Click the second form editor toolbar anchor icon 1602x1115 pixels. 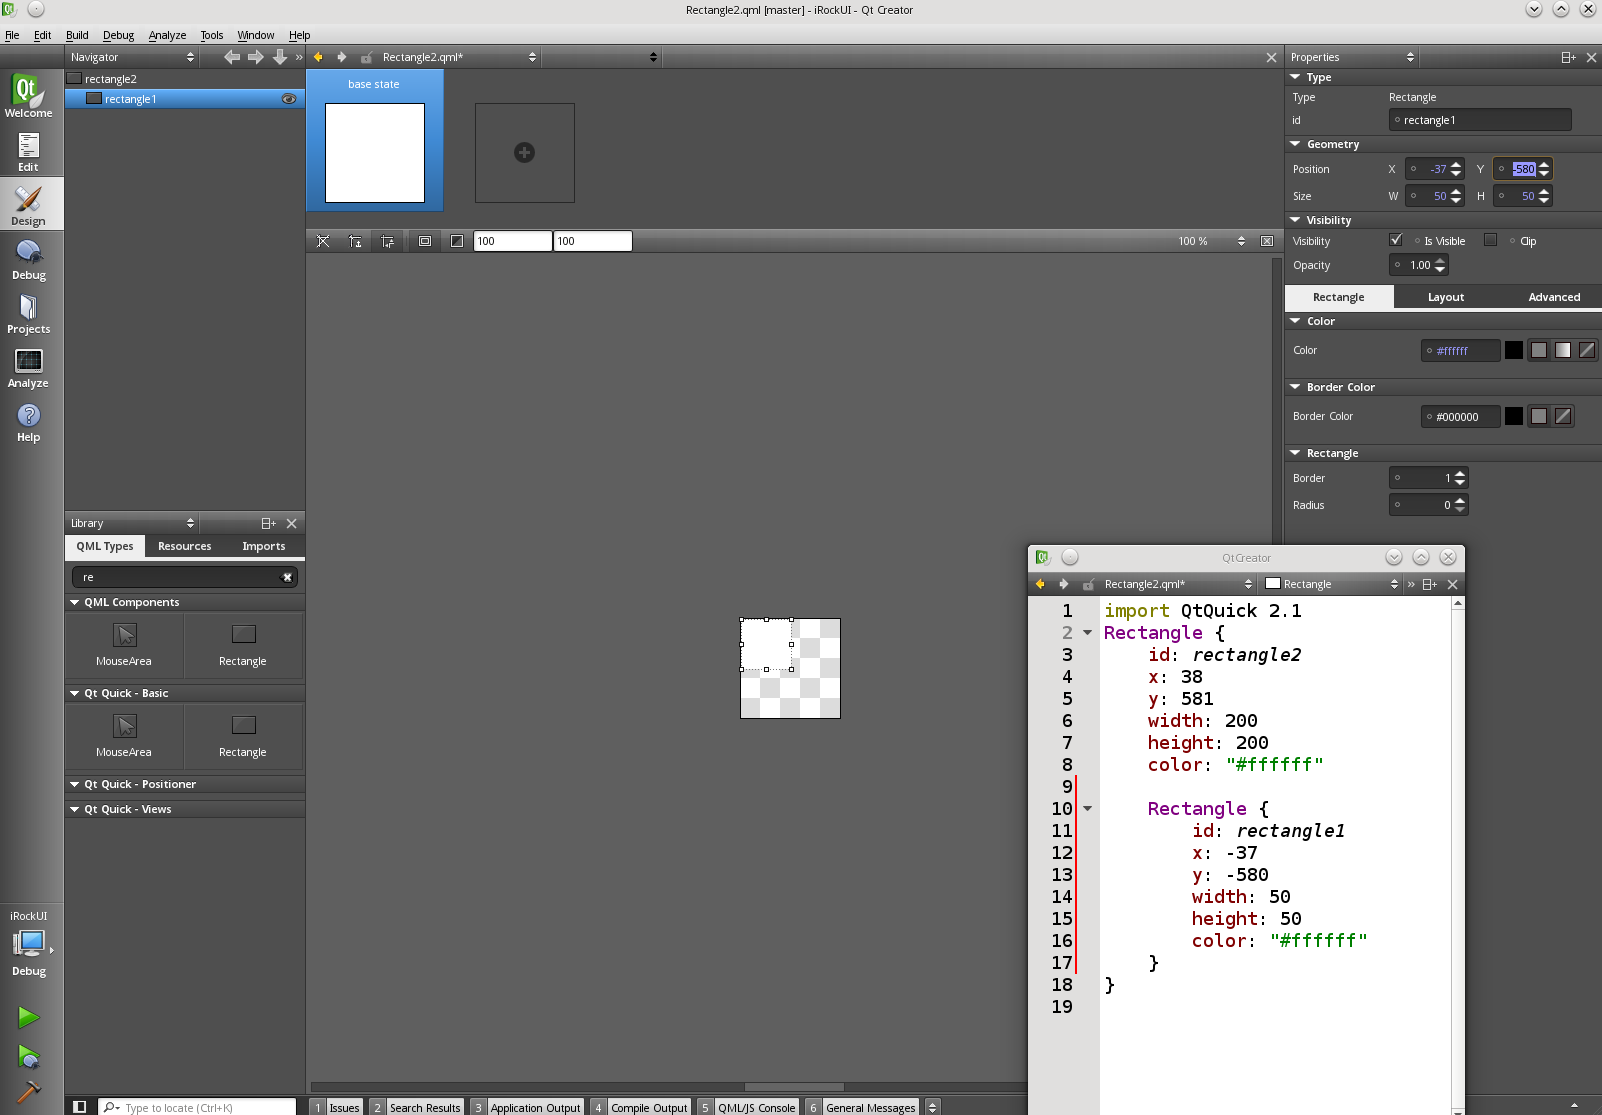355,241
